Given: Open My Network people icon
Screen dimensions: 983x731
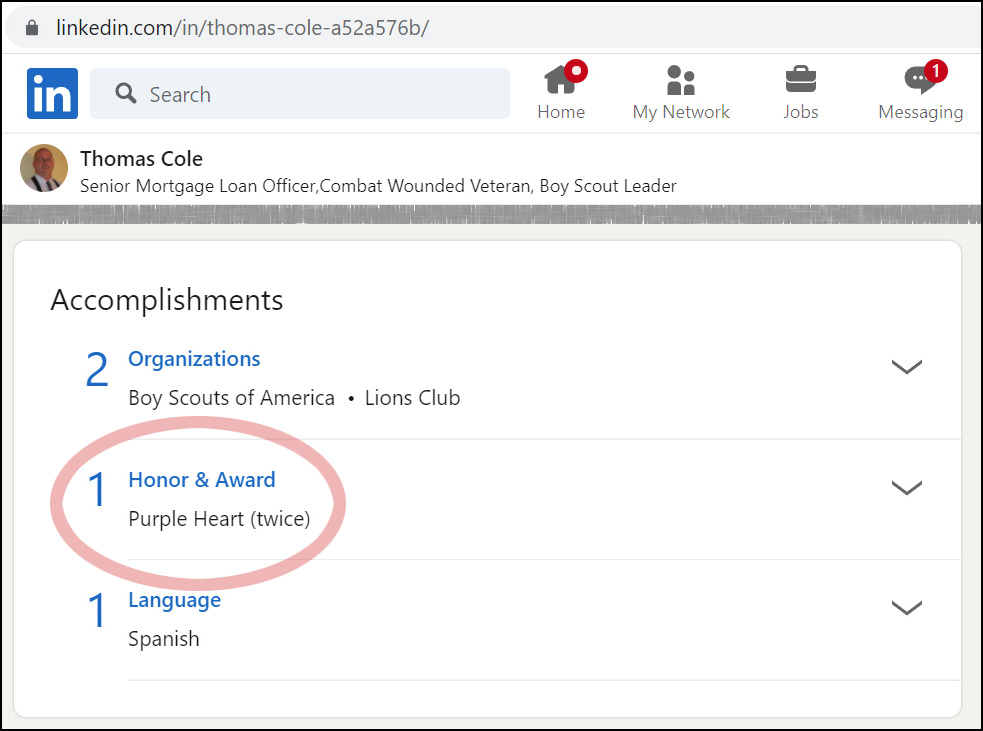Looking at the screenshot, I should point(680,80).
